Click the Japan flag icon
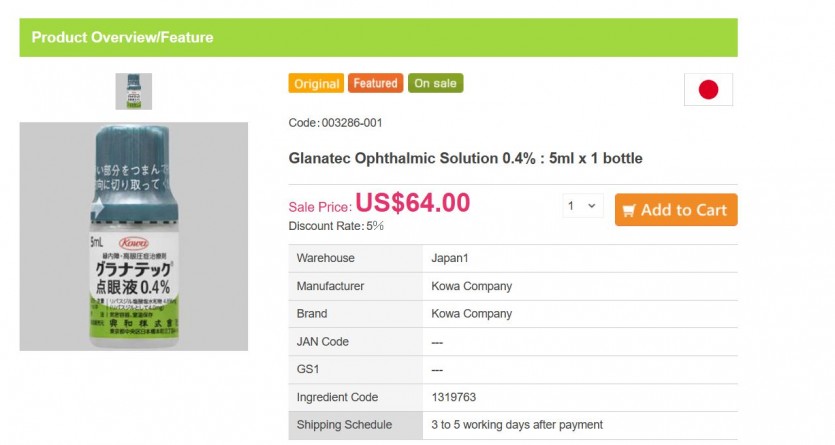 tap(708, 90)
